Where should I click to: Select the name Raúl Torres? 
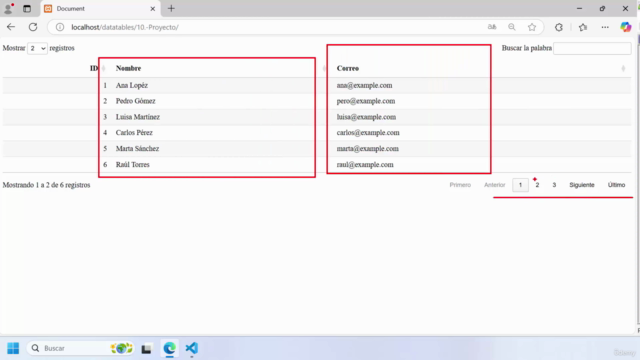[132, 164]
